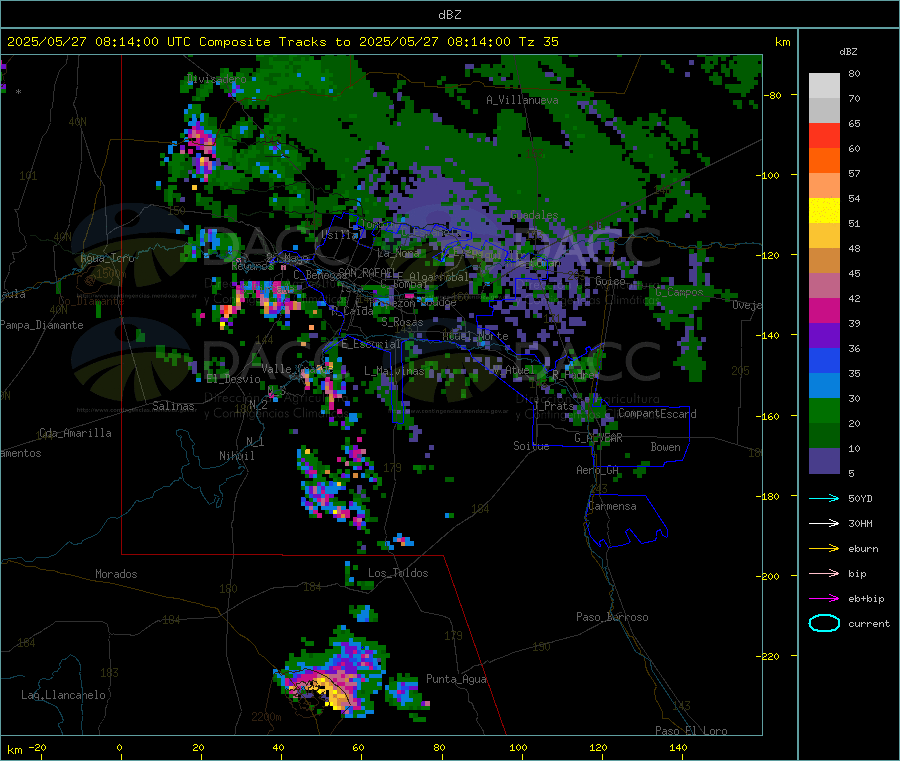Click the Lag.Llancanelo place label
Viewport: 900px width, 761px height.
(x=63, y=695)
